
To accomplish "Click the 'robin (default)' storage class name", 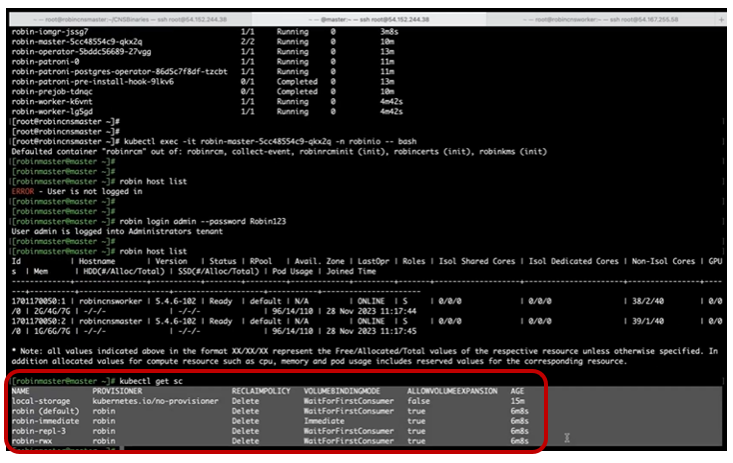I will point(45,411).
